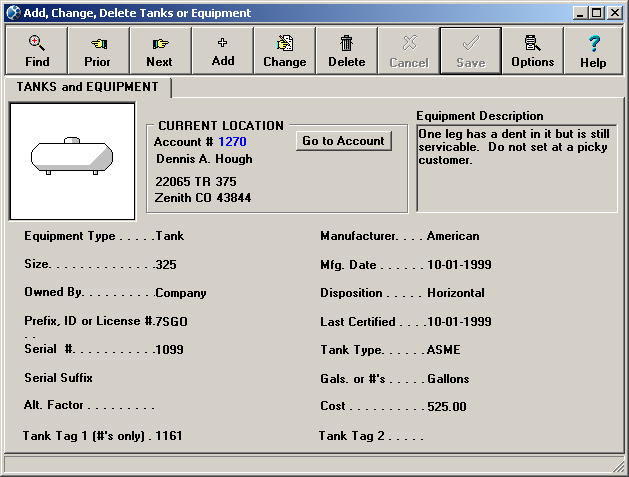This screenshot has width=629, height=477.
Task: Click the Go to Account button
Action: pos(343,141)
